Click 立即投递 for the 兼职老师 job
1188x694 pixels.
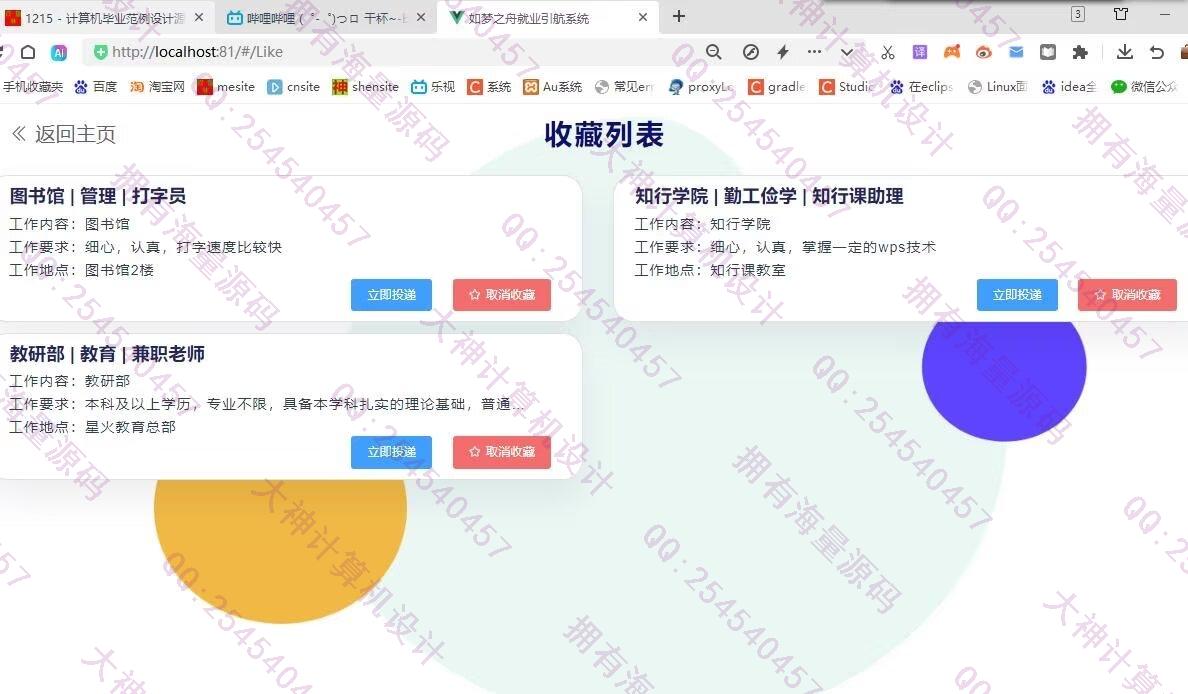(x=391, y=452)
